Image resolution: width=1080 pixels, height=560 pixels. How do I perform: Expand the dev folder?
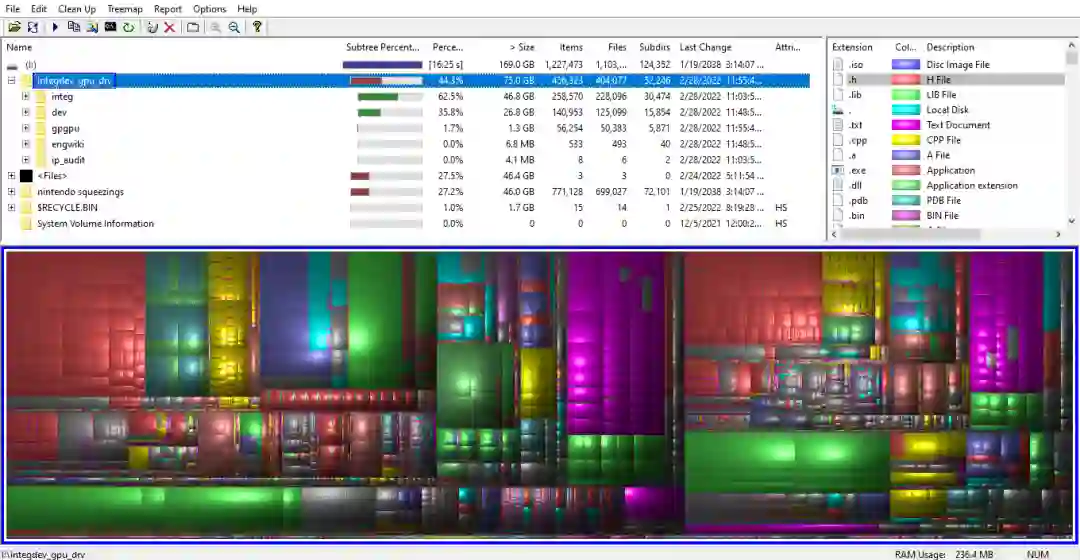[x=25, y=112]
